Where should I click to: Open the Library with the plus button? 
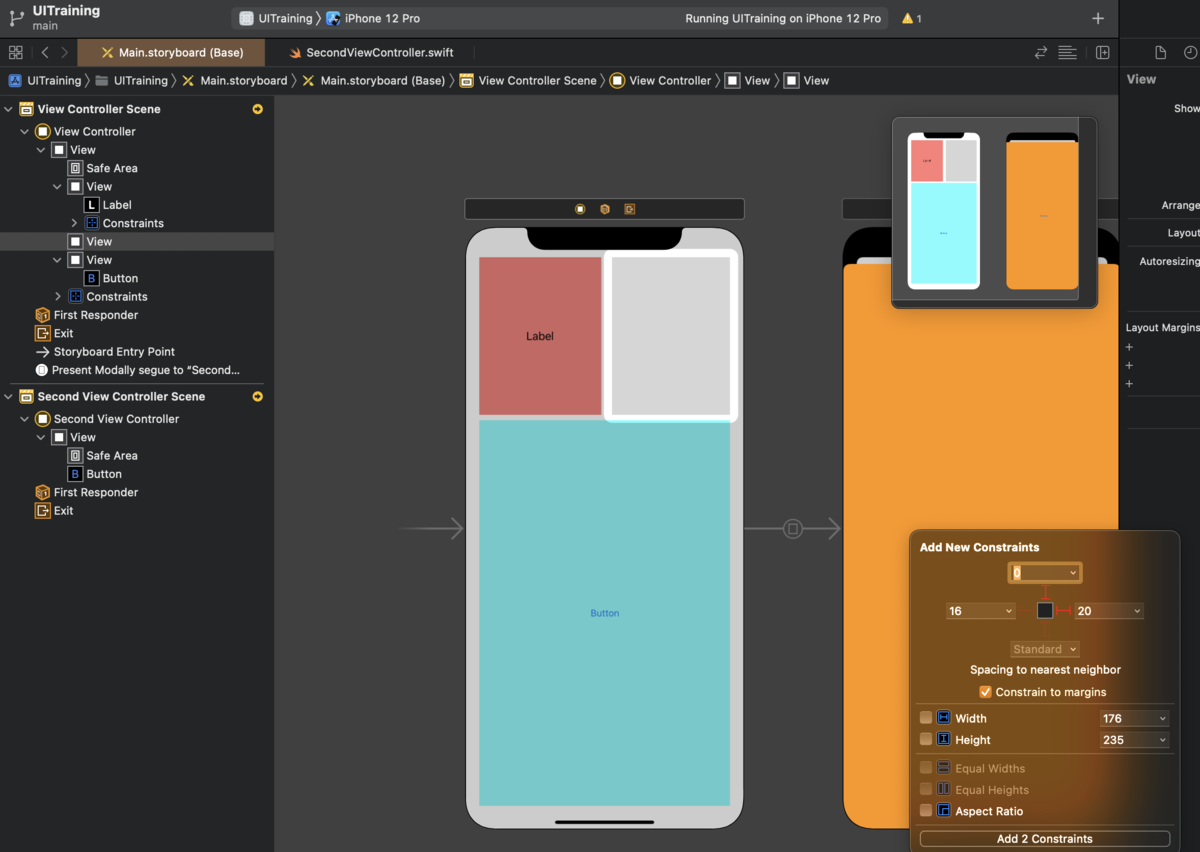[x=1098, y=18]
